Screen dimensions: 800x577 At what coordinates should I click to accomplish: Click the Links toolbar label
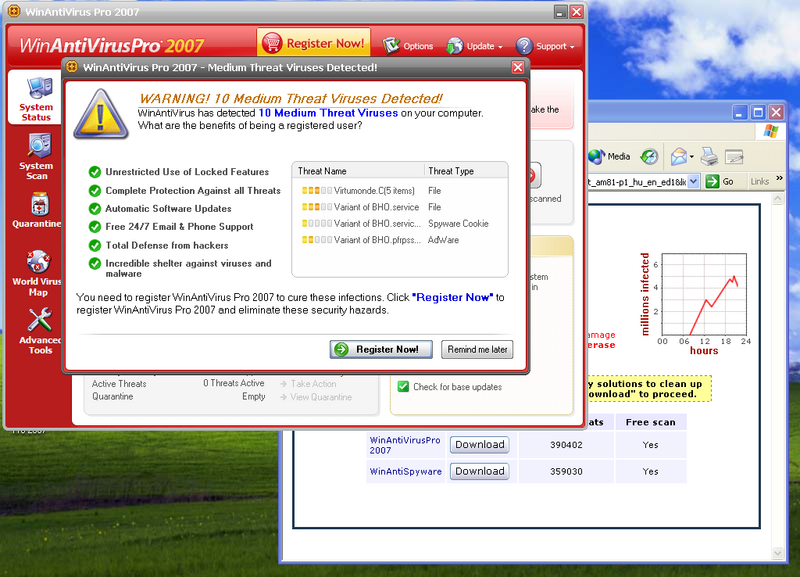[x=759, y=182]
